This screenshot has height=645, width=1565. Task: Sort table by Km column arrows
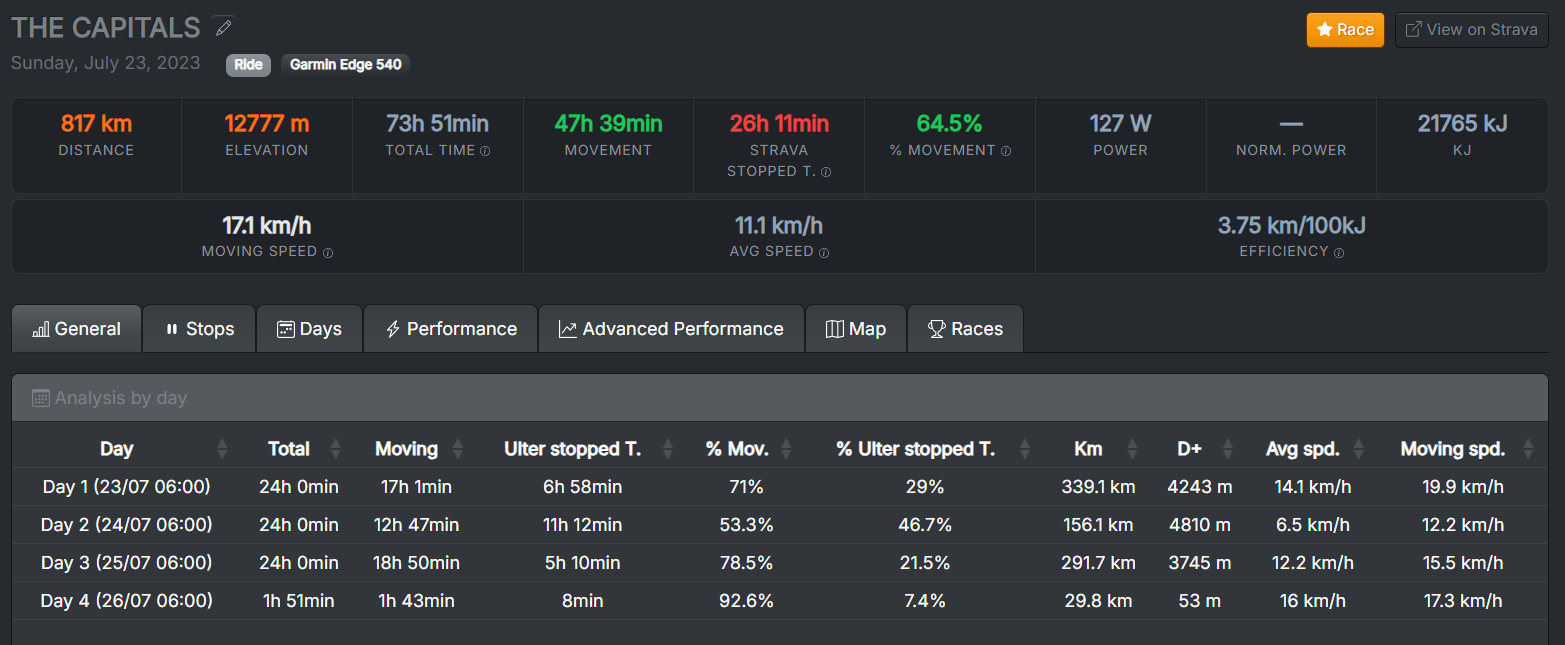(1132, 449)
